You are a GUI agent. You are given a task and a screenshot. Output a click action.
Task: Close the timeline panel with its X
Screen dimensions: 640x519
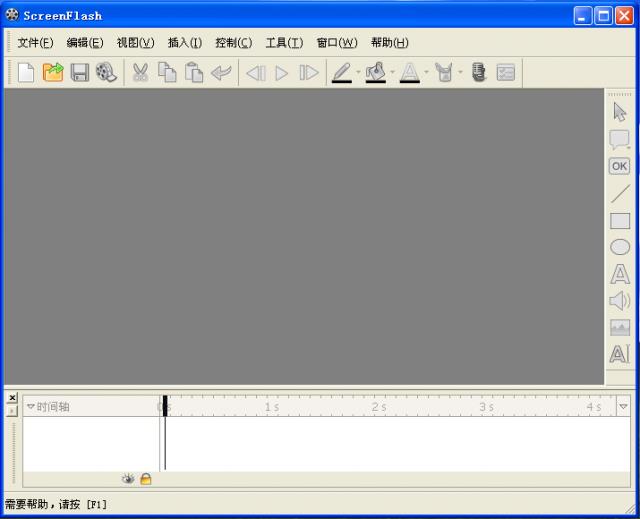coord(12,397)
